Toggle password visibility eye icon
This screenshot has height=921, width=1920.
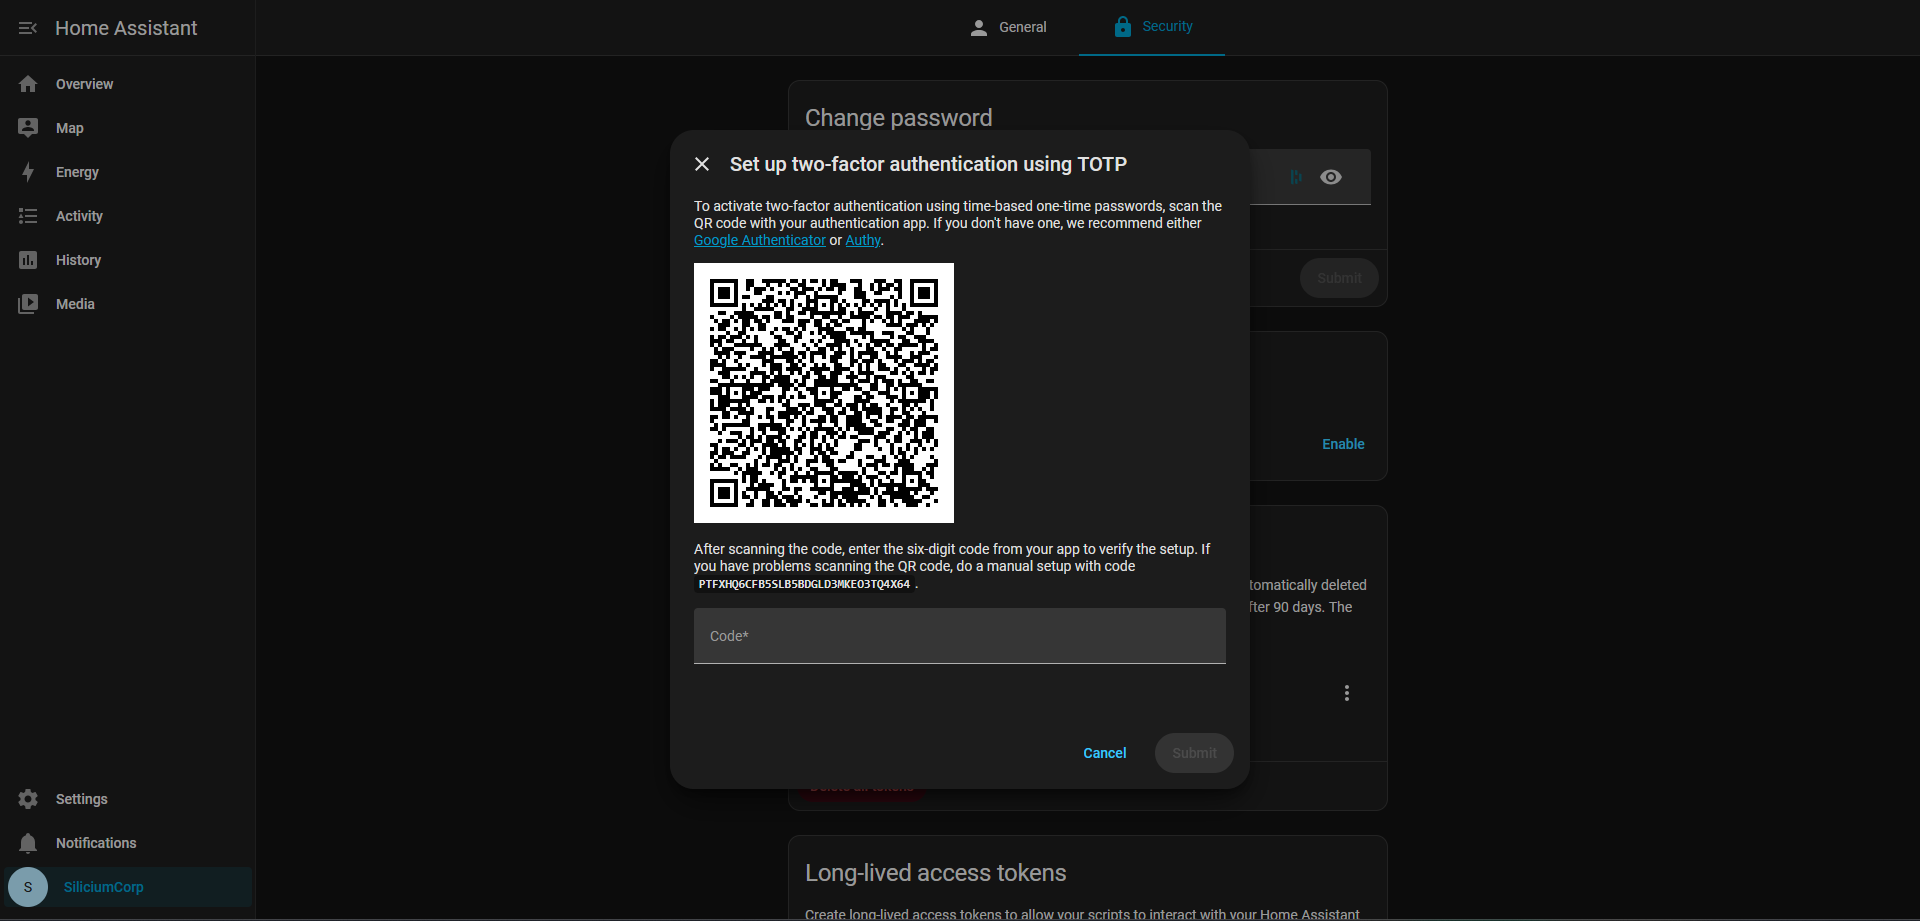[1331, 177]
